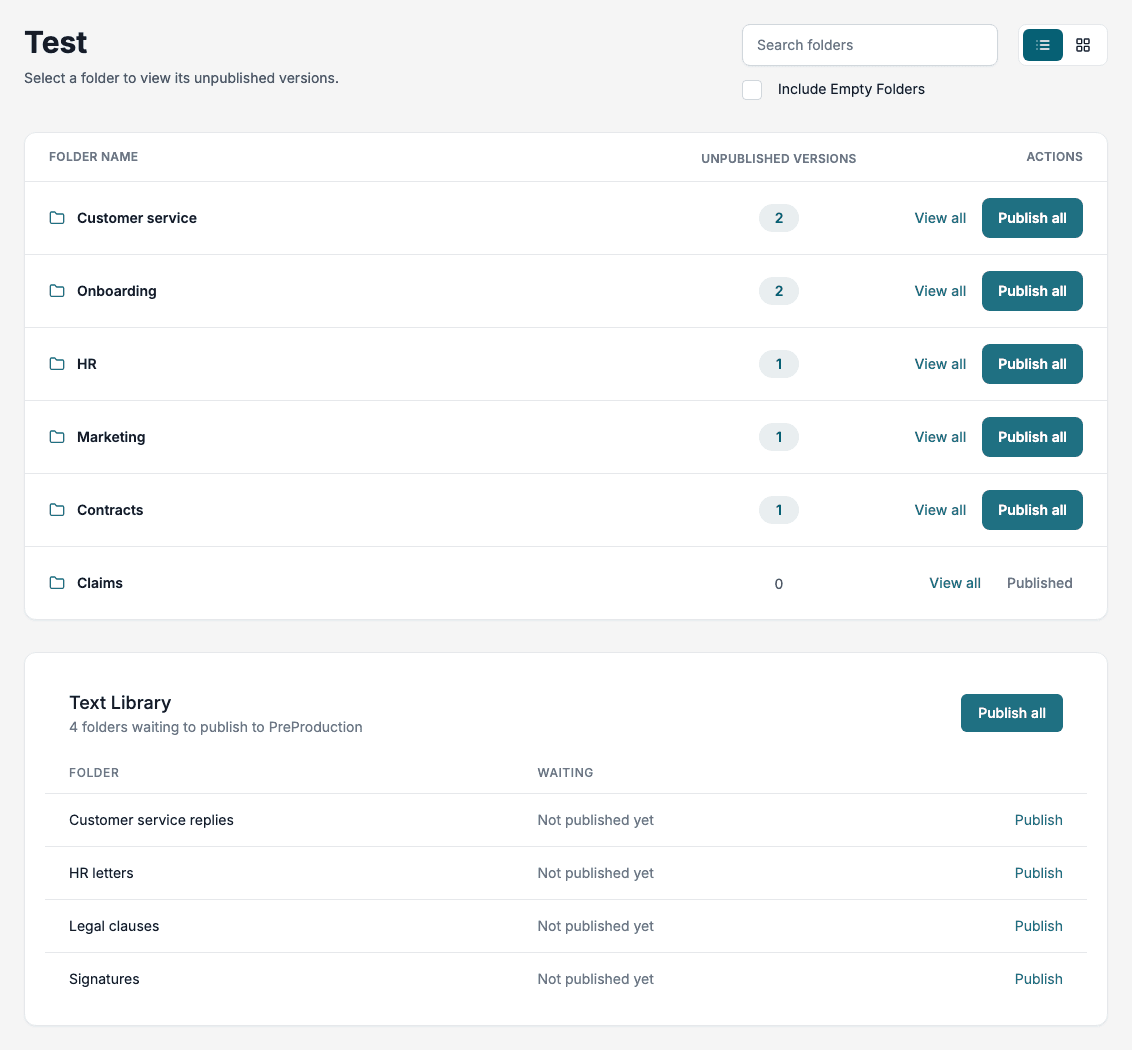Enable the Include Empty Folders checkbox
Screen dimensions: 1132x1050
tap(752, 90)
